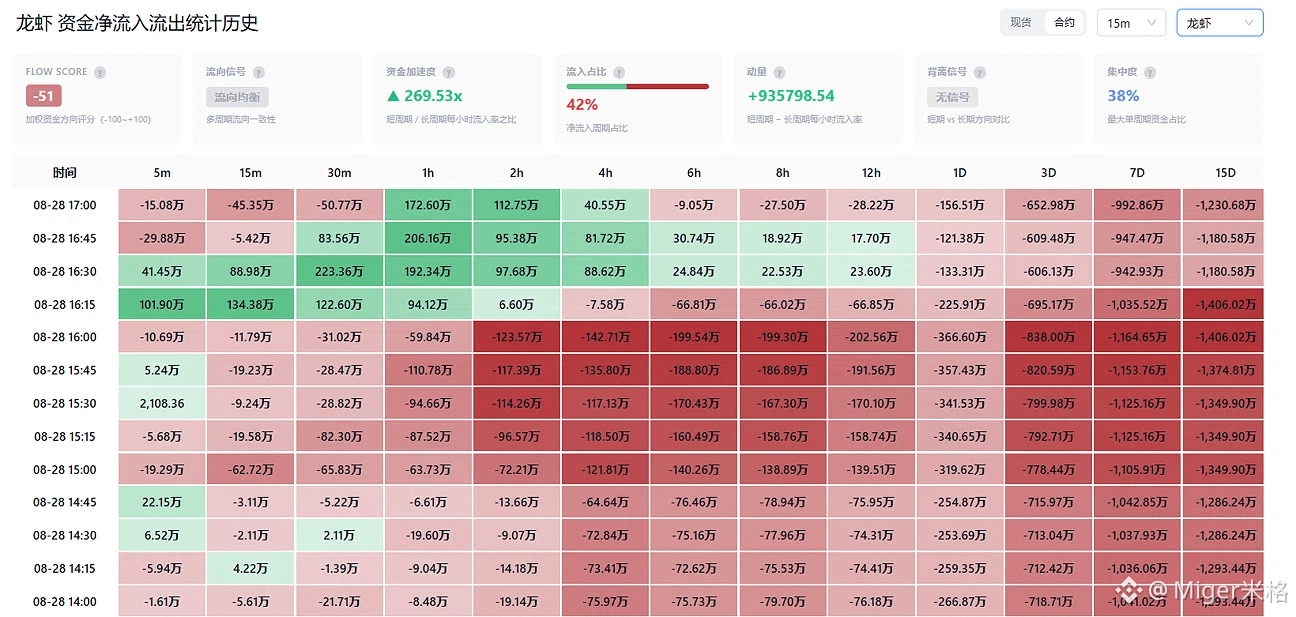Open the 15m interval dropdown

1131,22
